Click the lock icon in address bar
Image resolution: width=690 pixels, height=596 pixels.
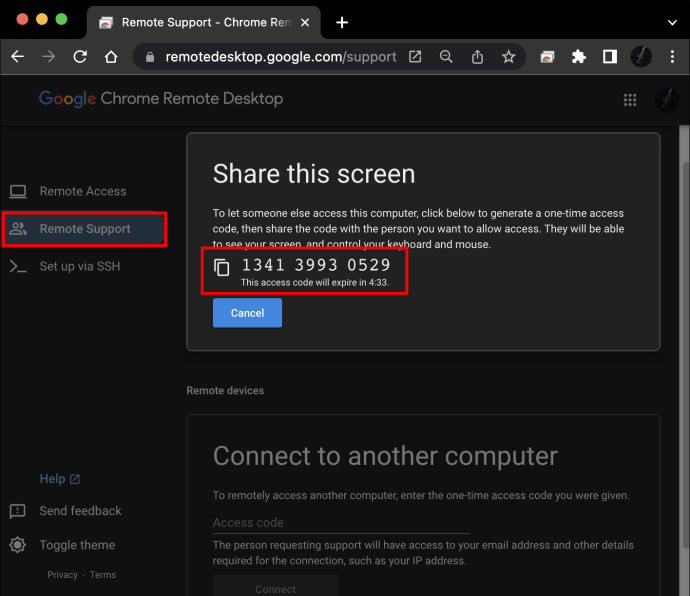[150, 57]
